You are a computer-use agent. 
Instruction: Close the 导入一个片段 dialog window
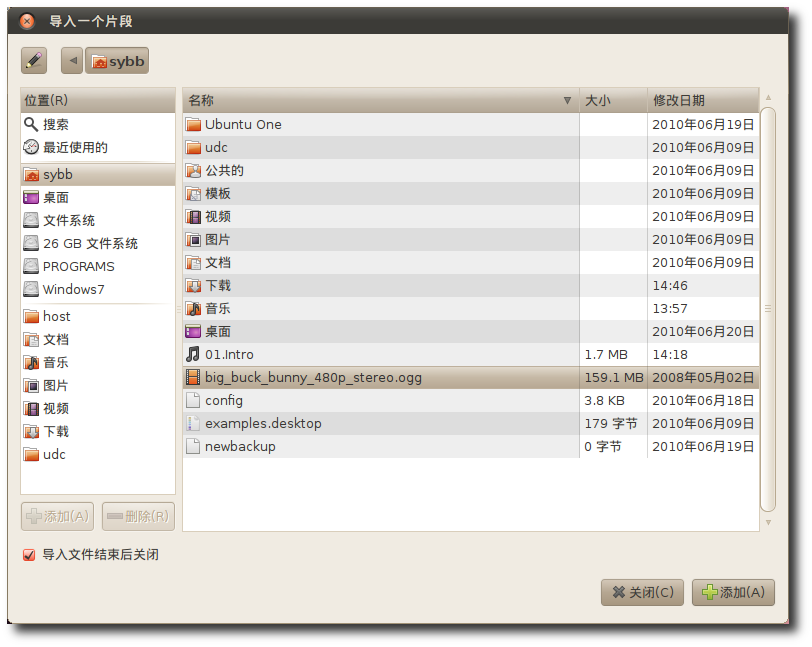(26, 21)
